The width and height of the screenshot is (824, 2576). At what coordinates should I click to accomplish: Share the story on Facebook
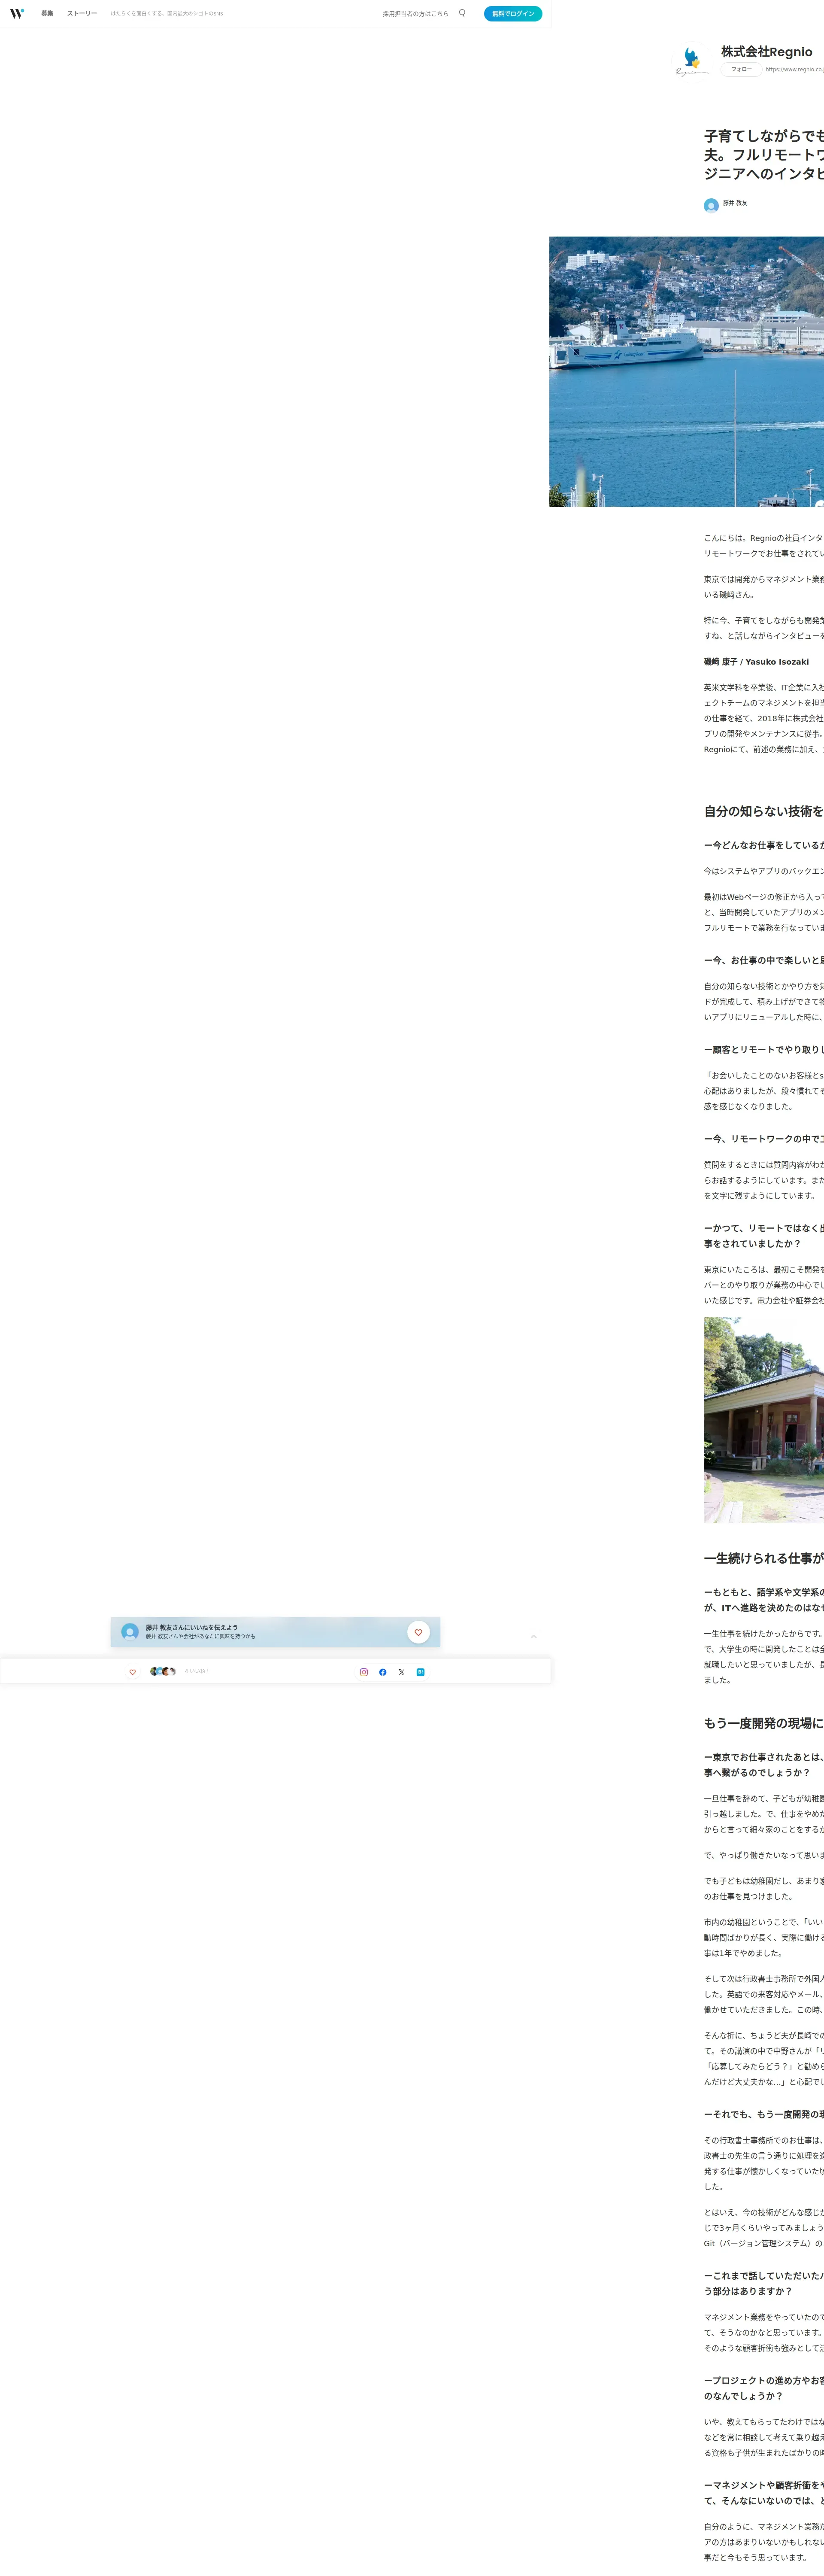[x=383, y=1671]
